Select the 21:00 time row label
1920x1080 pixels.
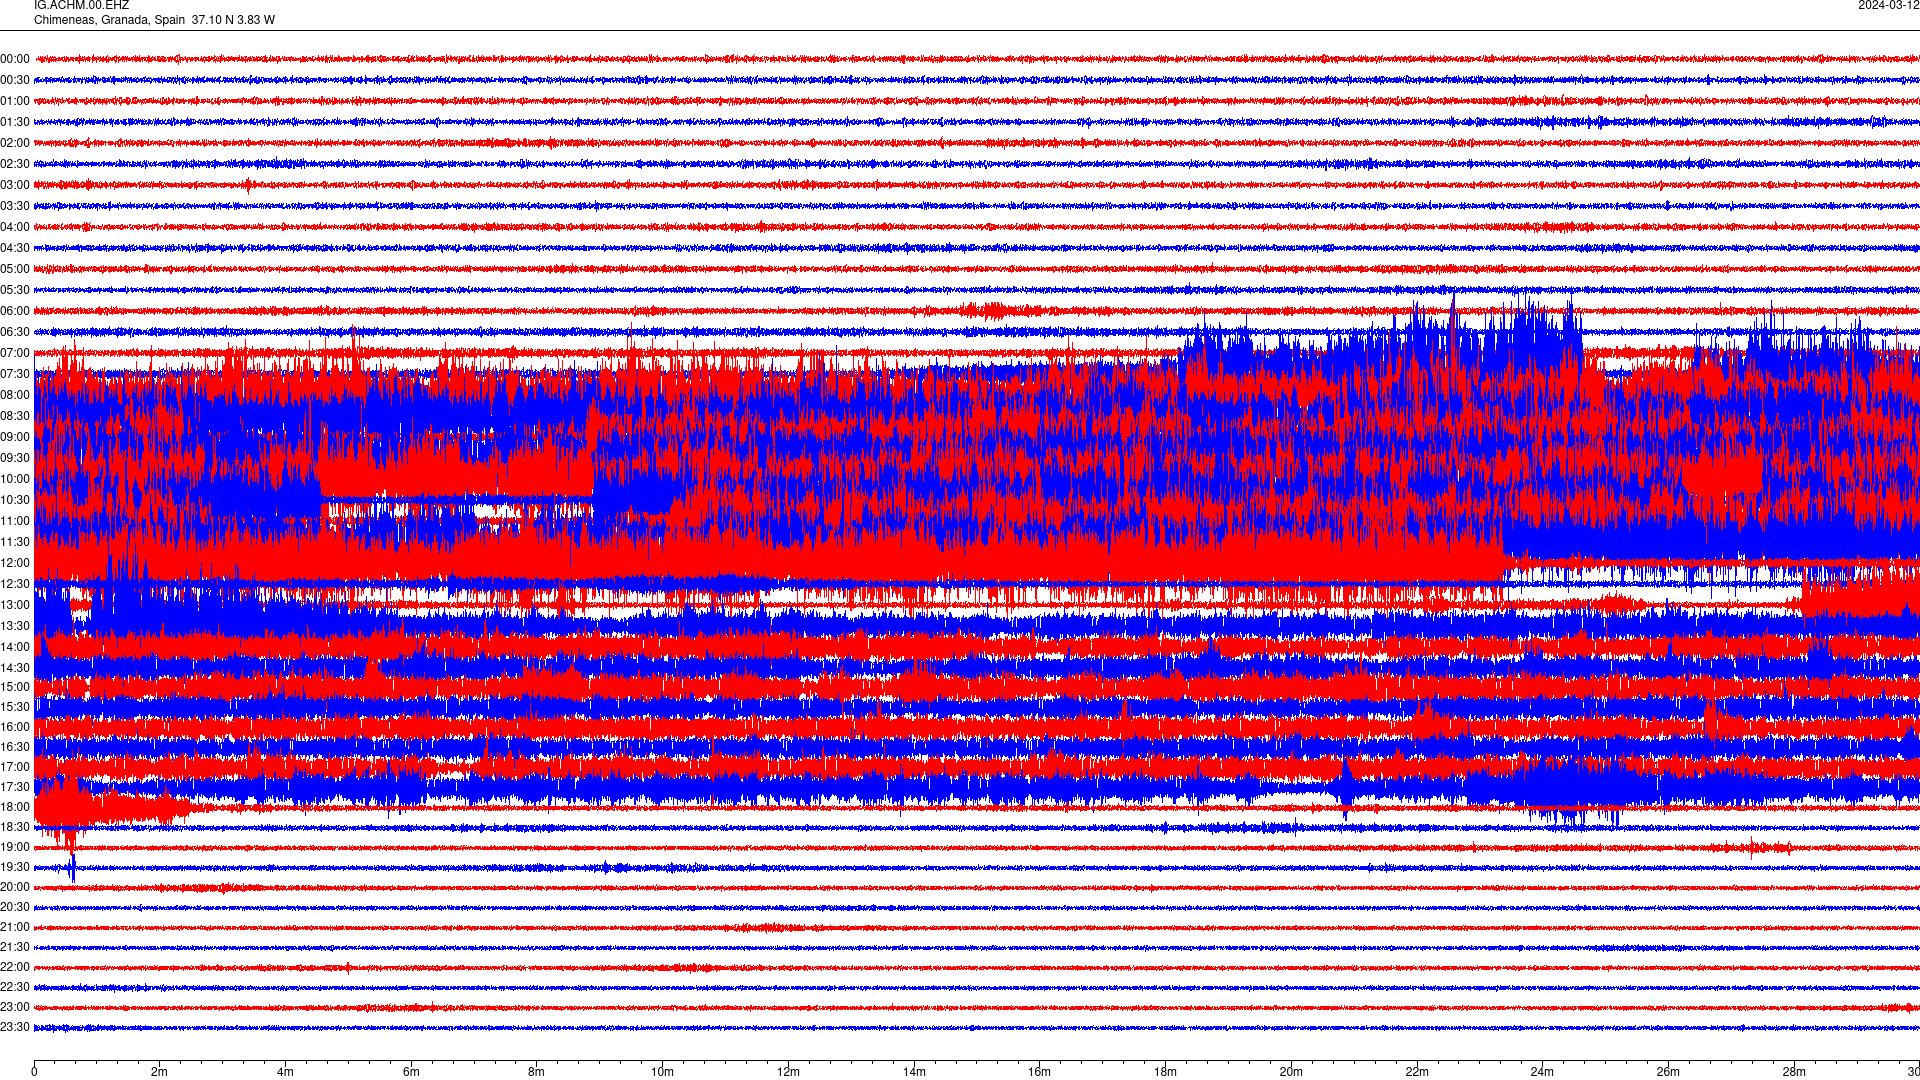coord(15,927)
